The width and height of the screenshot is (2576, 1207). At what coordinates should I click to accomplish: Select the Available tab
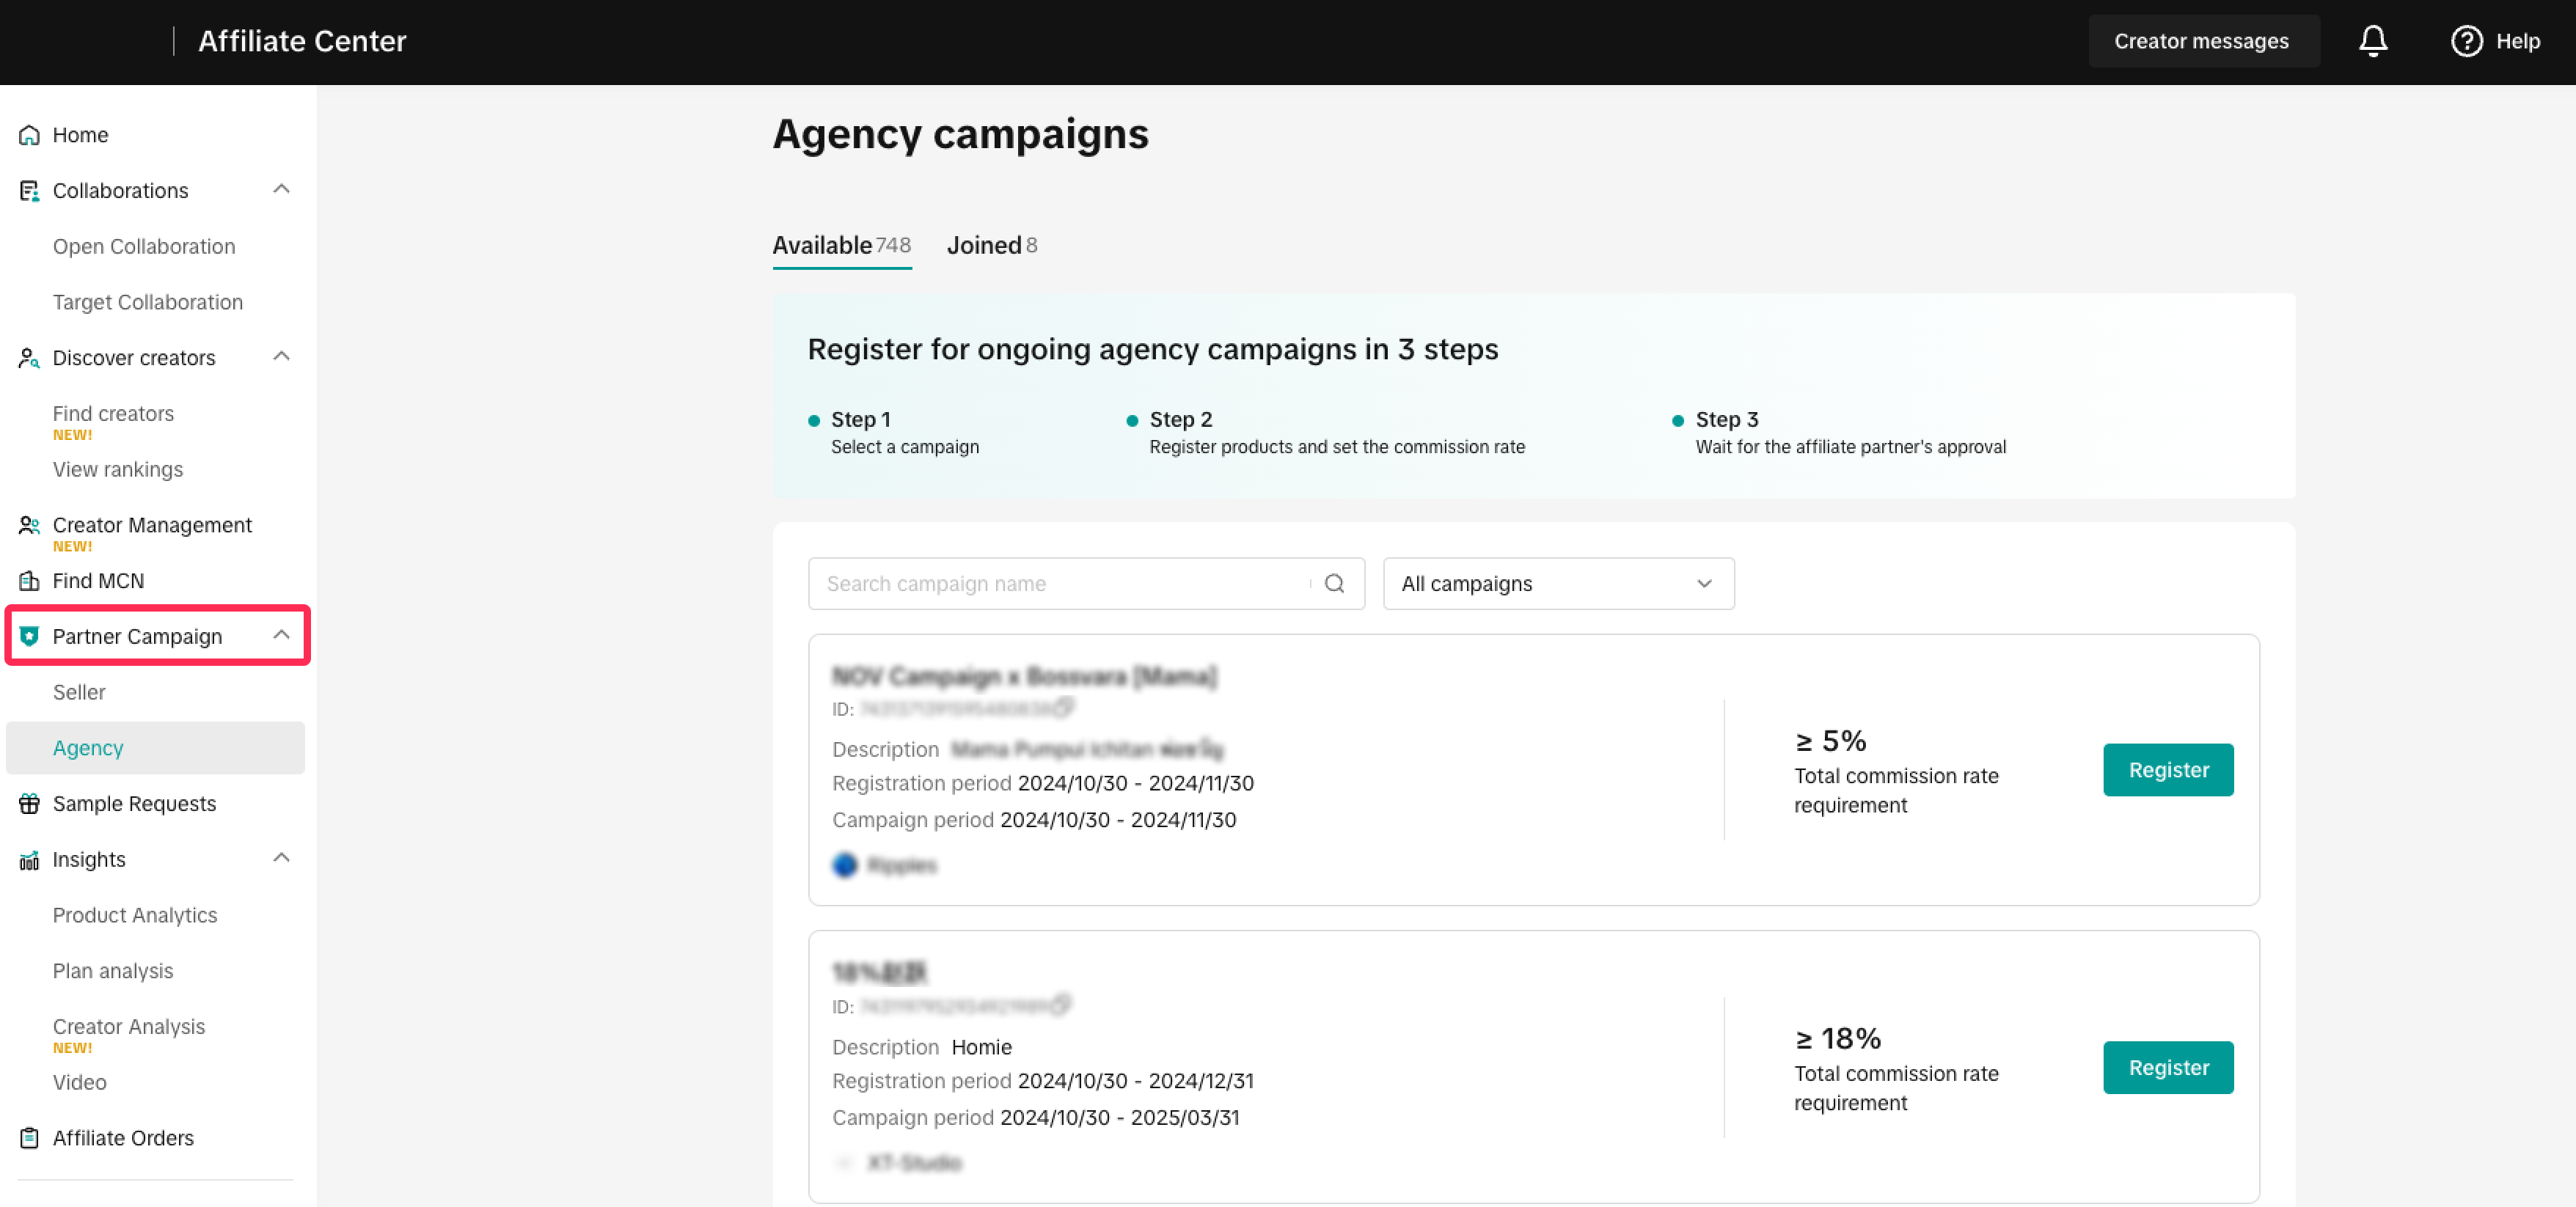[x=840, y=245]
